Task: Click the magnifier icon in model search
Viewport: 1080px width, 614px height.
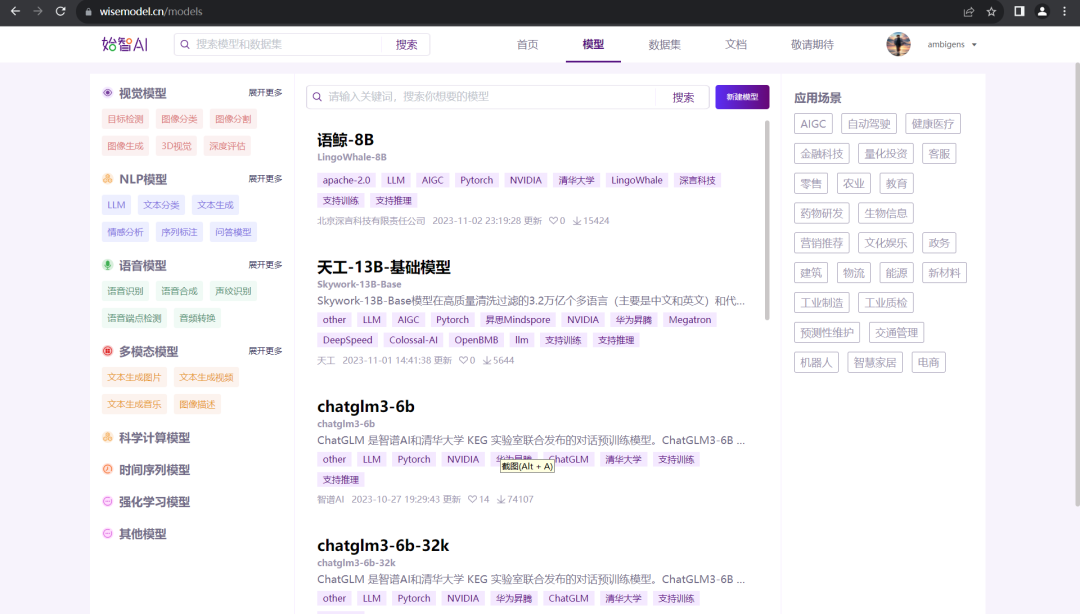Action: point(318,96)
